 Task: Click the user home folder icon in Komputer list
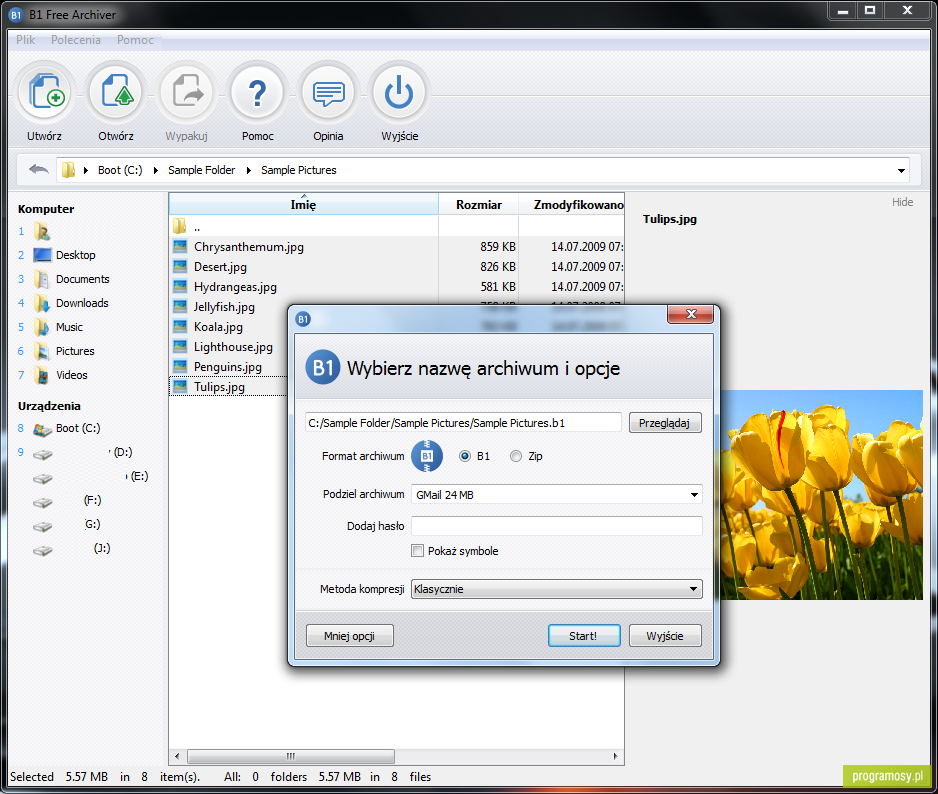42,231
